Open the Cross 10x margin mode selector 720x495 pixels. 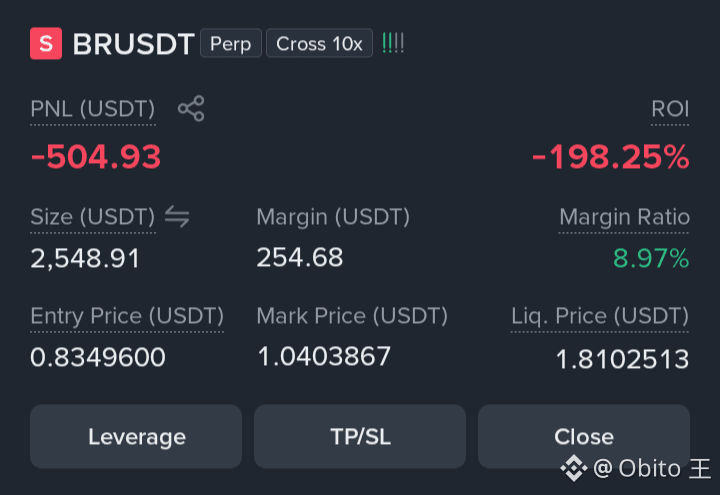click(x=319, y=44)
